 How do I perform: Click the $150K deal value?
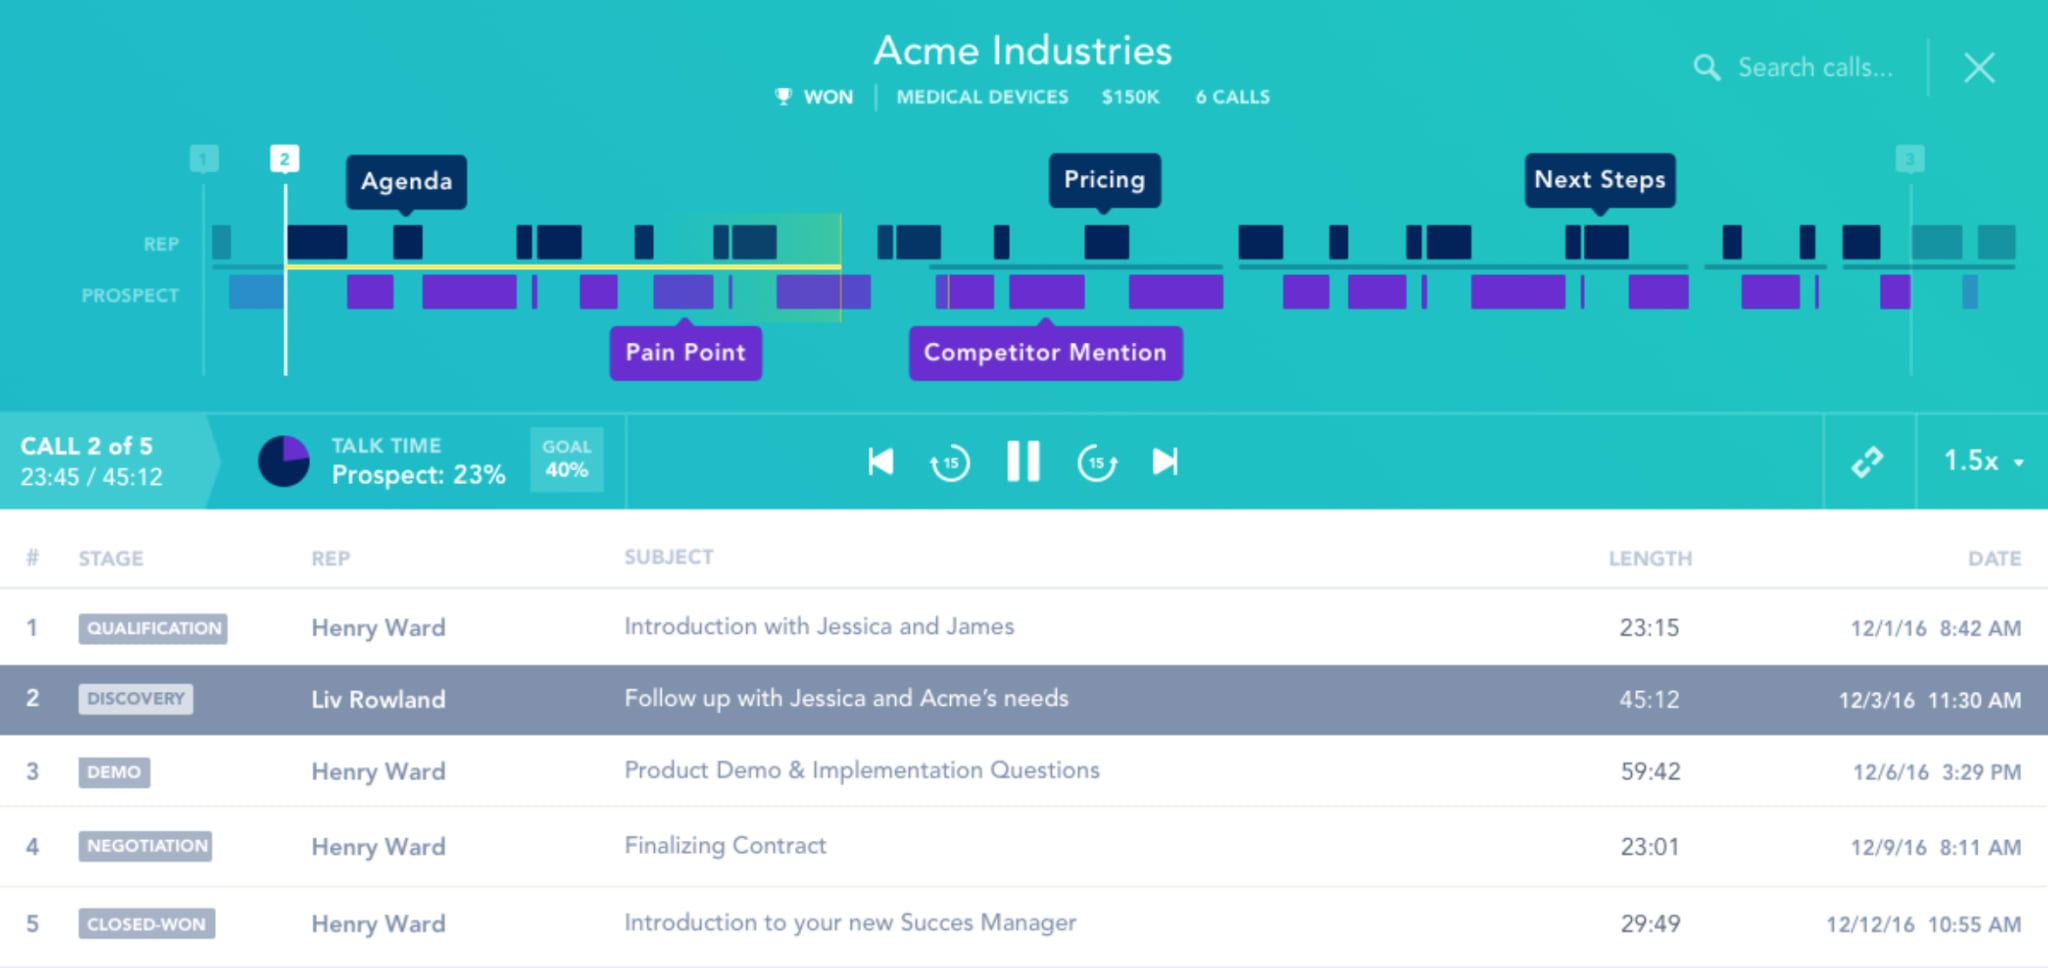1130,97
